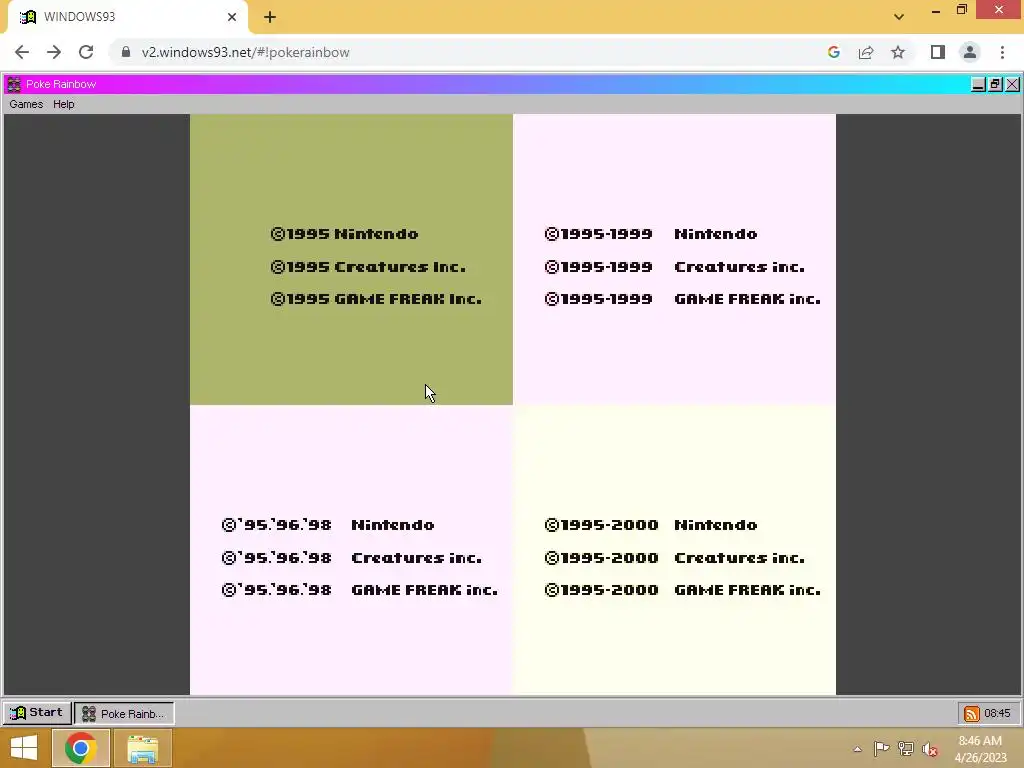Click ©1995-2000 Creatures inc. text

(674, 558)
